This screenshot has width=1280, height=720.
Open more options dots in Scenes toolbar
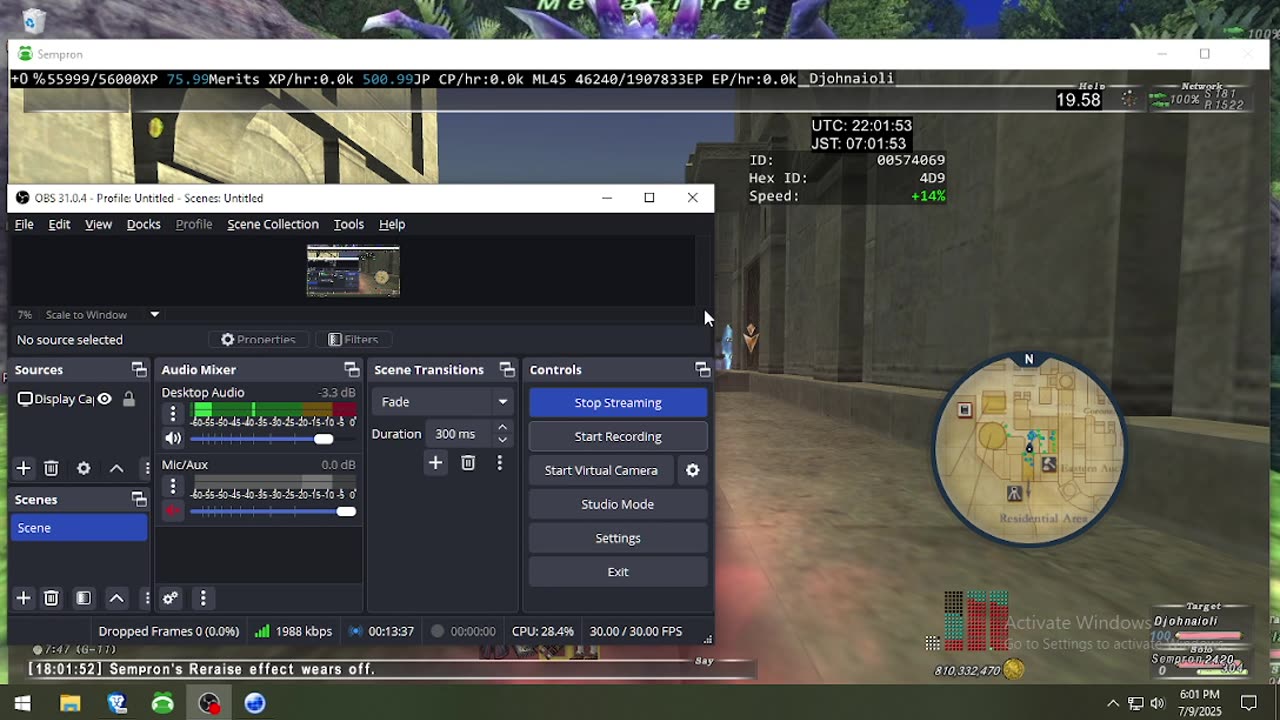[146, 598]
